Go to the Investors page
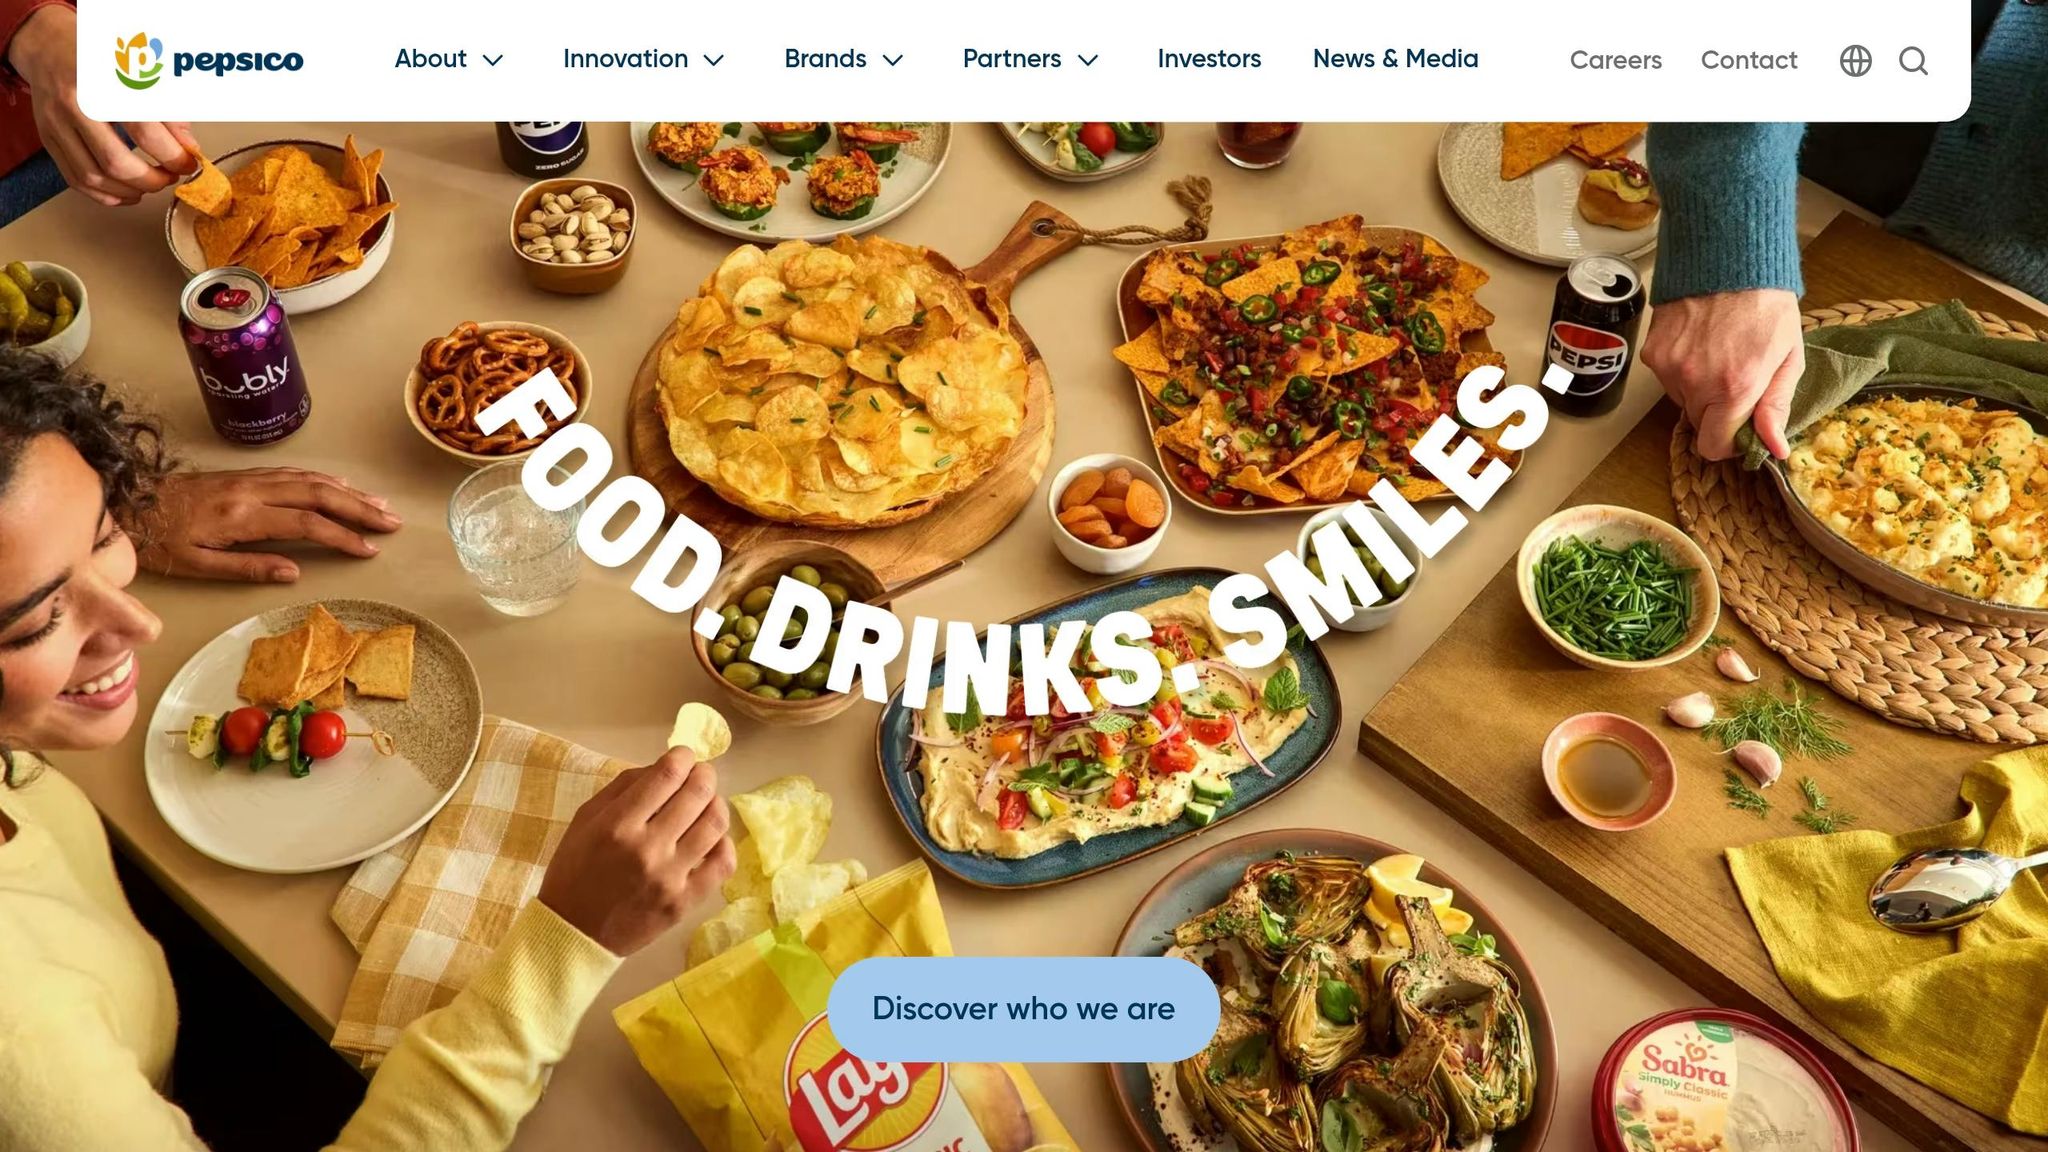This screenshot has height=1152, width=2048. point(1209,59)
